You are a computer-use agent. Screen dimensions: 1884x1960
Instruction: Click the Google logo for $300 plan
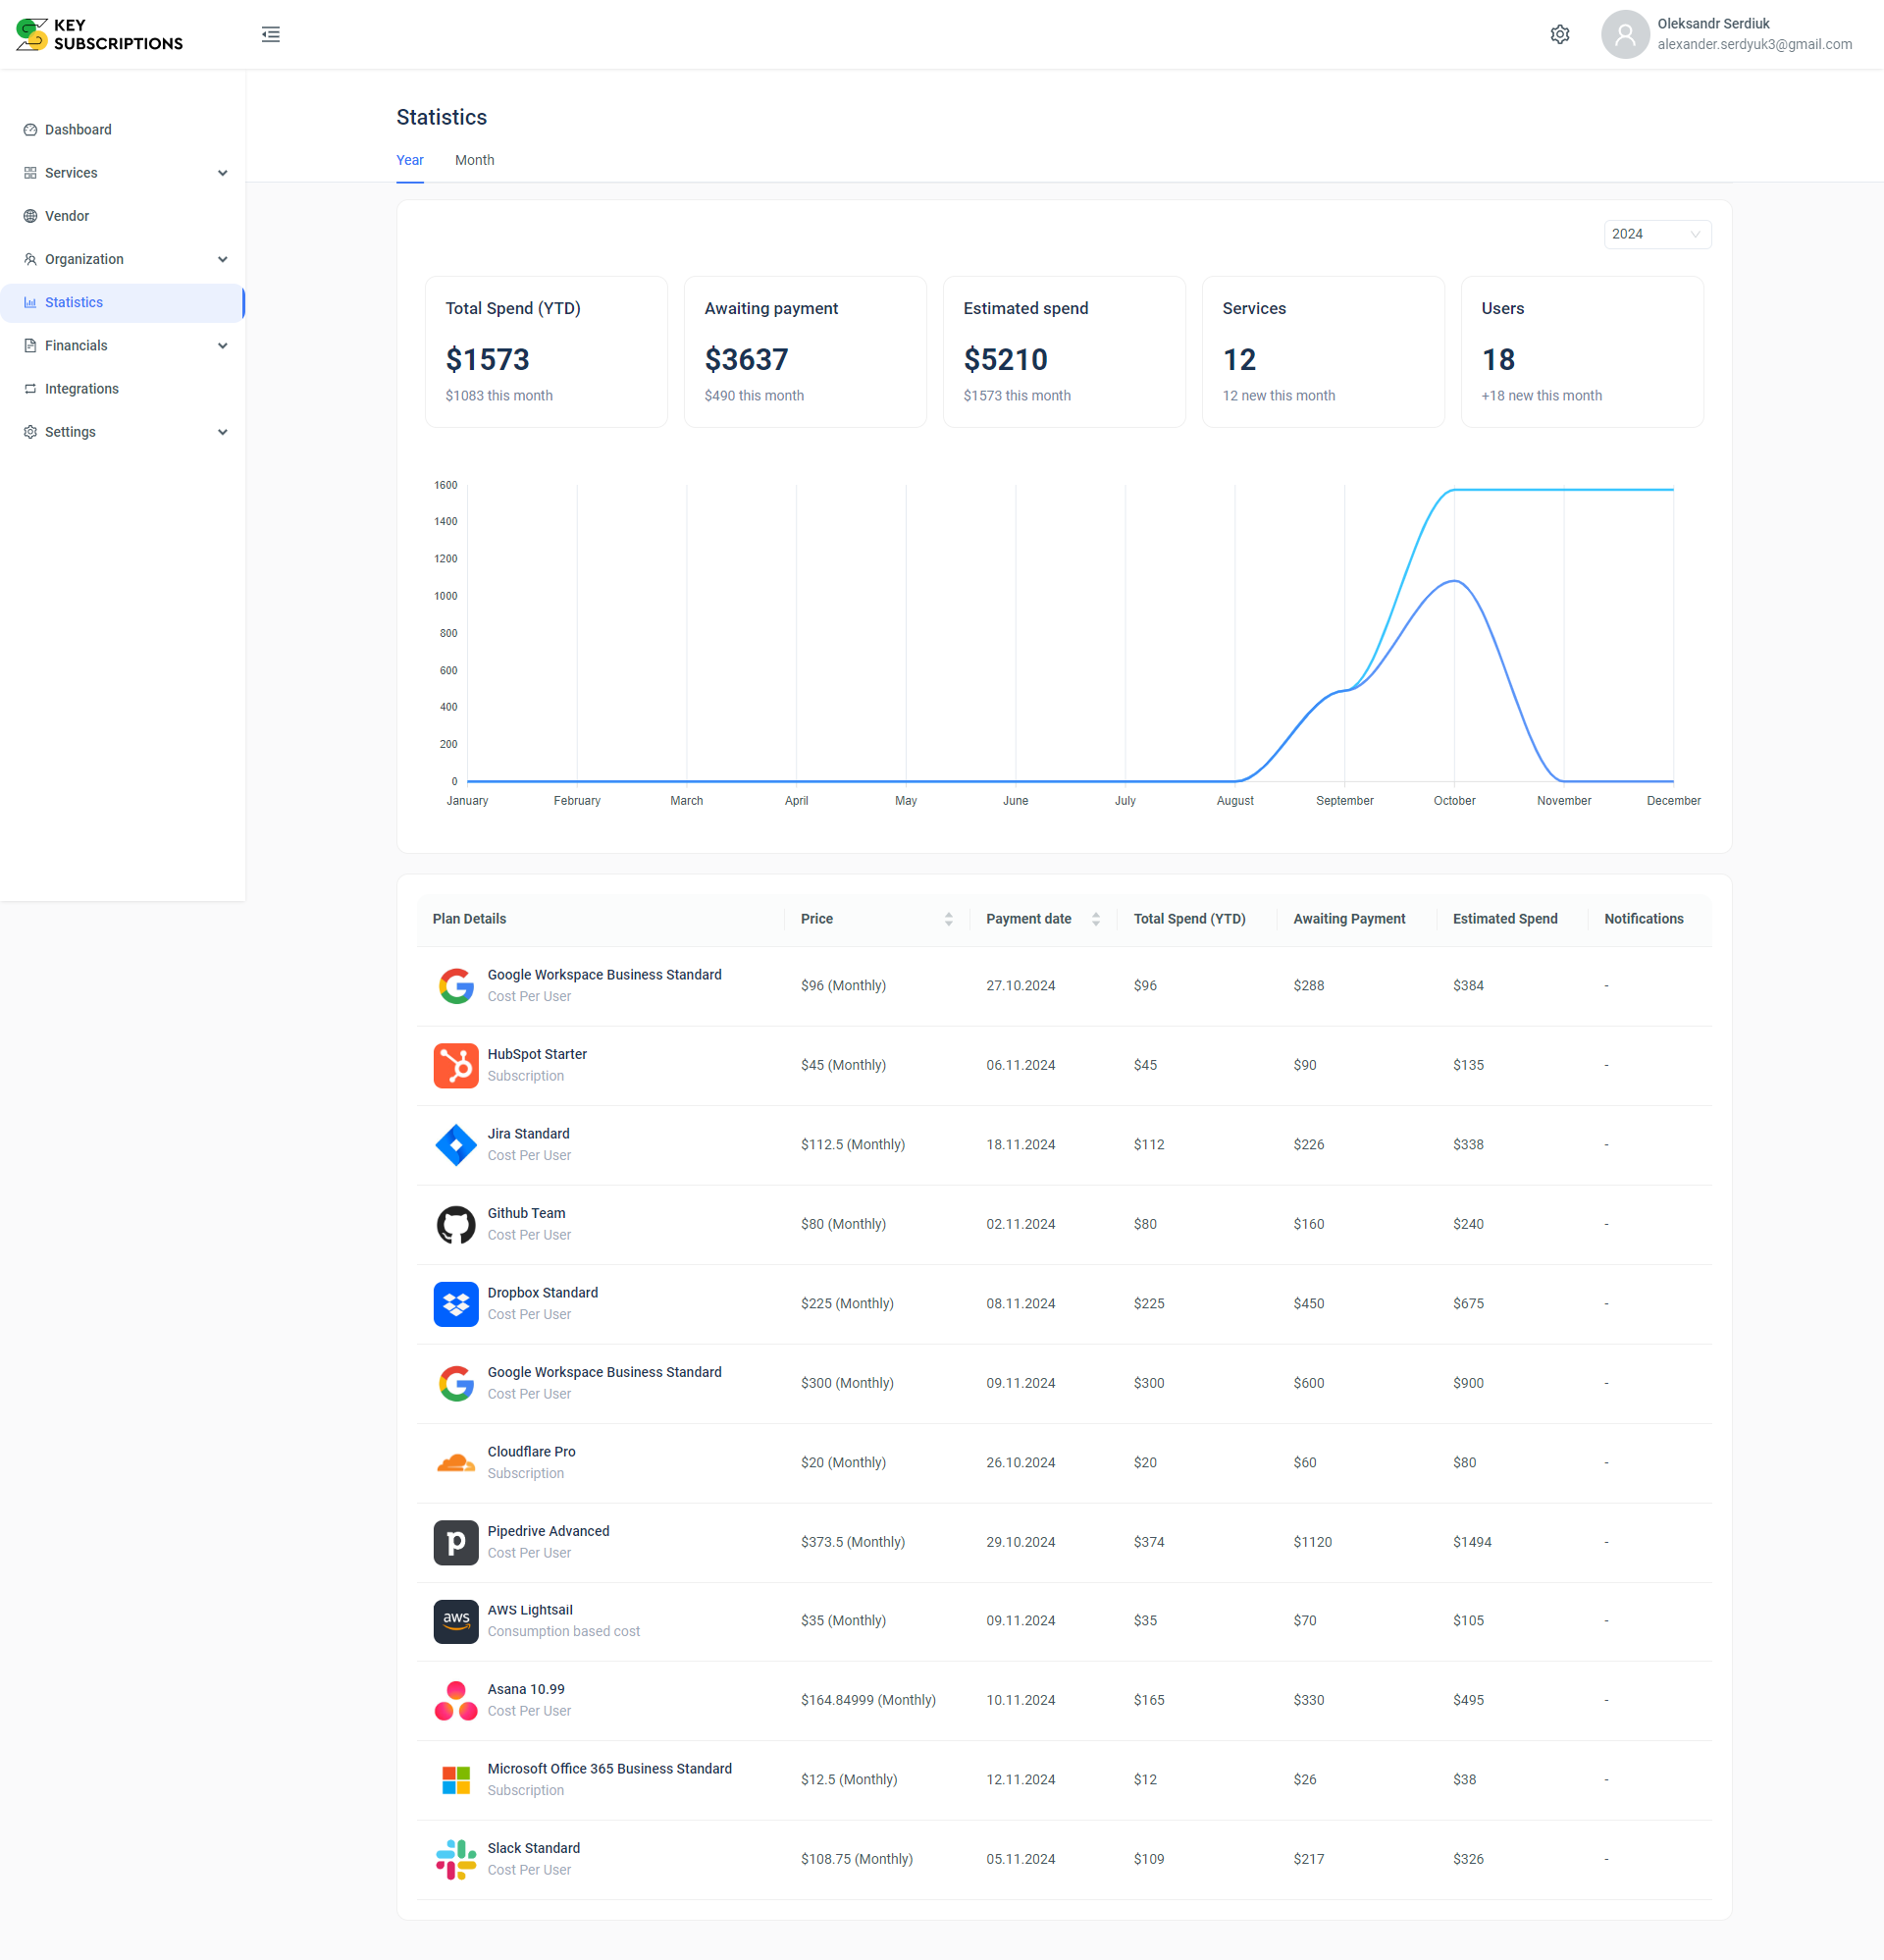tap(456, 1383)
